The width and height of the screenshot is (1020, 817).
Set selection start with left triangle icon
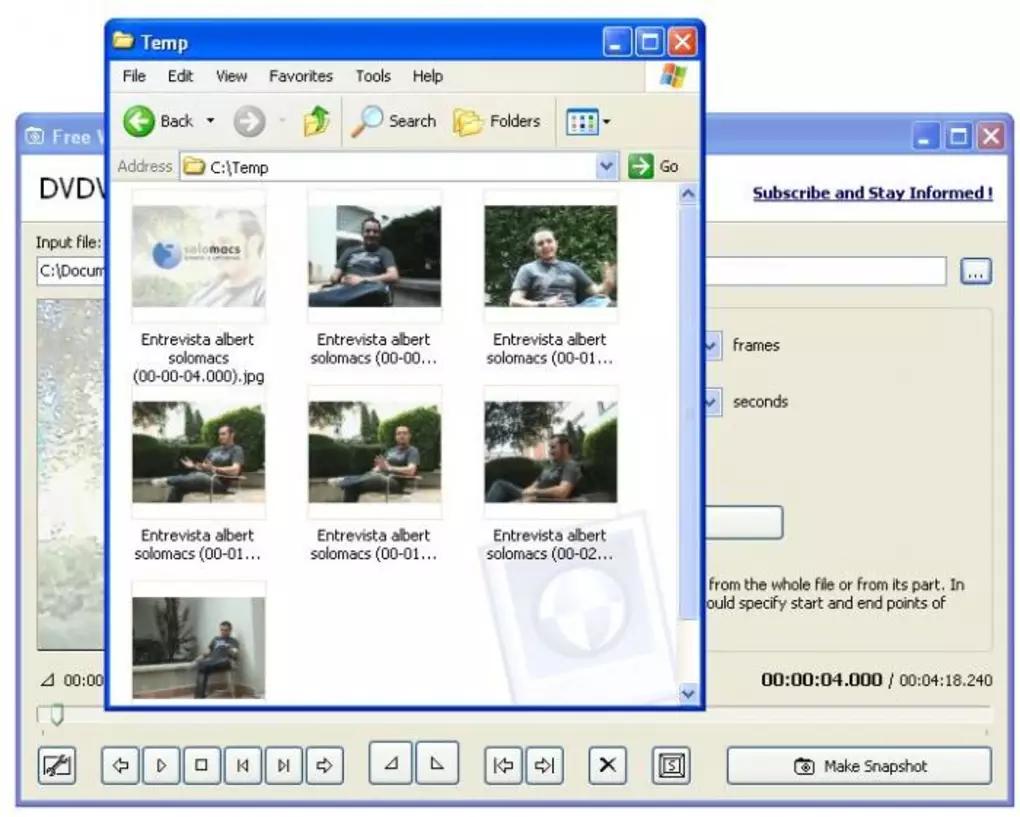click(390, 765)
